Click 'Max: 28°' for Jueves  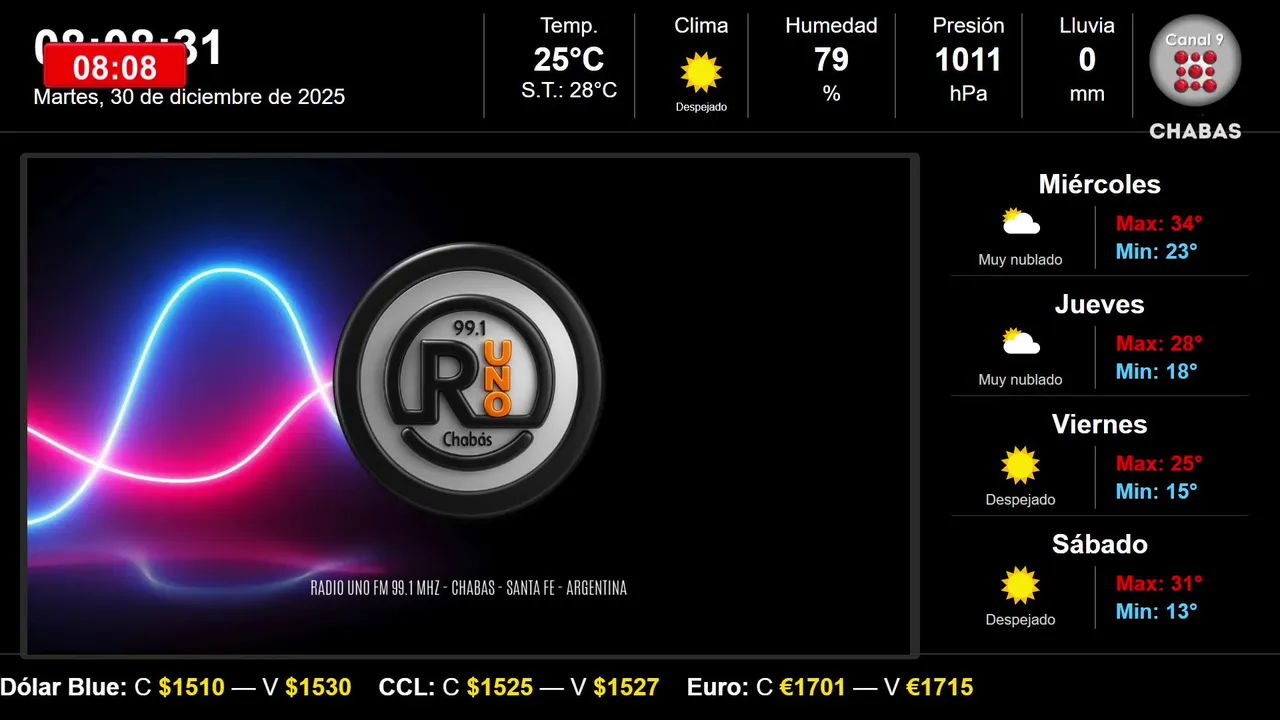click(1159, 343)
